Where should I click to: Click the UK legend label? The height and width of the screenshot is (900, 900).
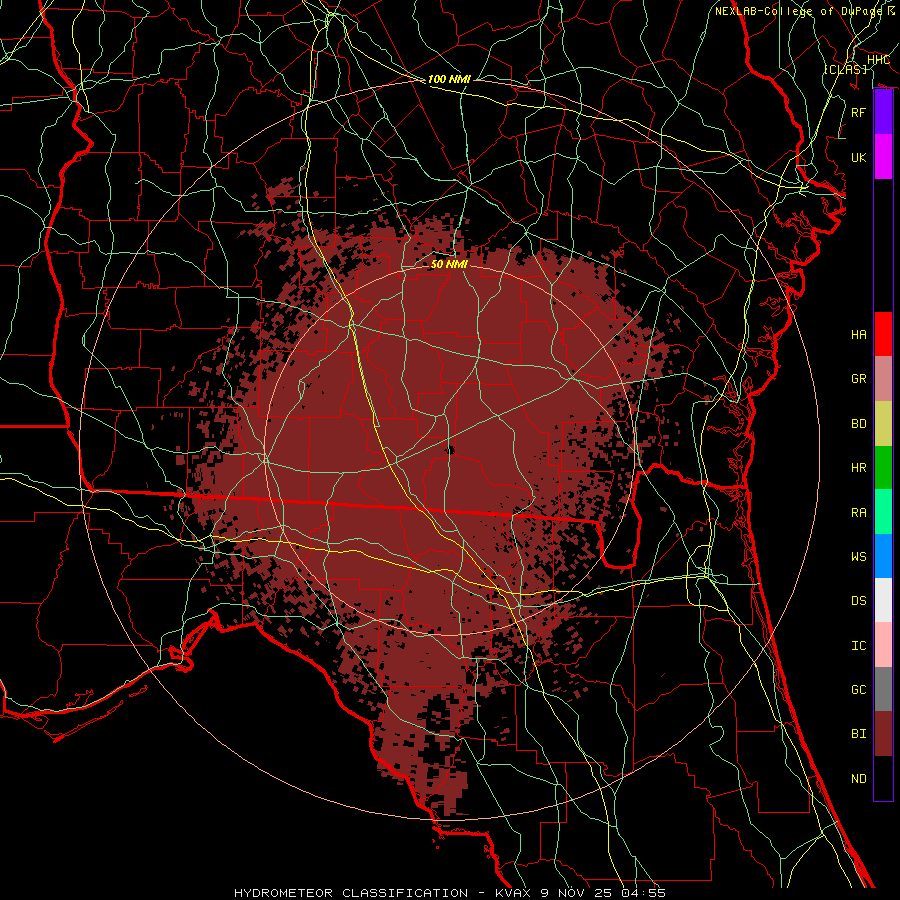[x=859, y=157]
